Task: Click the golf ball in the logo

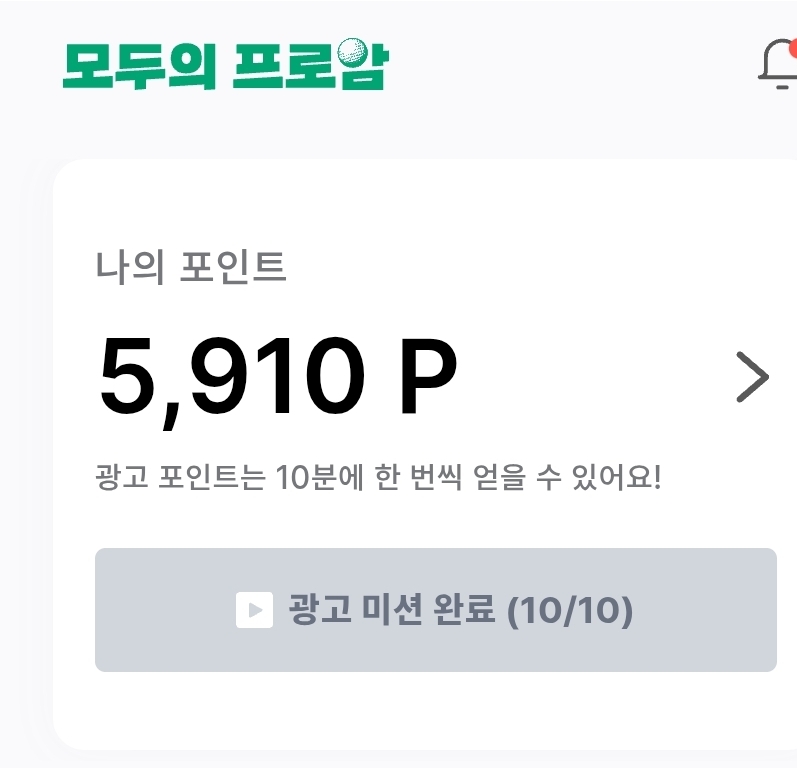Action: point(354,53)
